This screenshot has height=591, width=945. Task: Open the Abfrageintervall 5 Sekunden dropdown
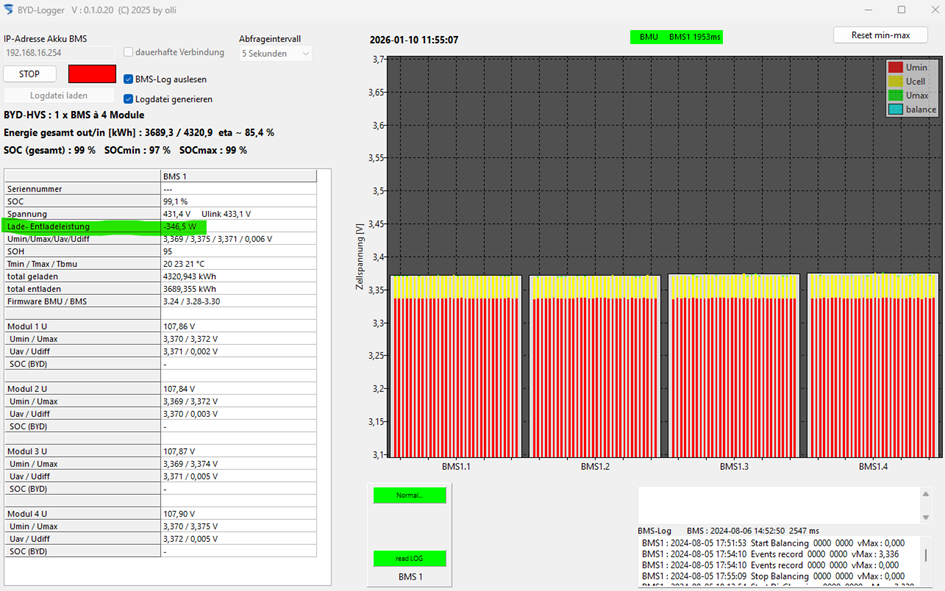click(275, 53)
